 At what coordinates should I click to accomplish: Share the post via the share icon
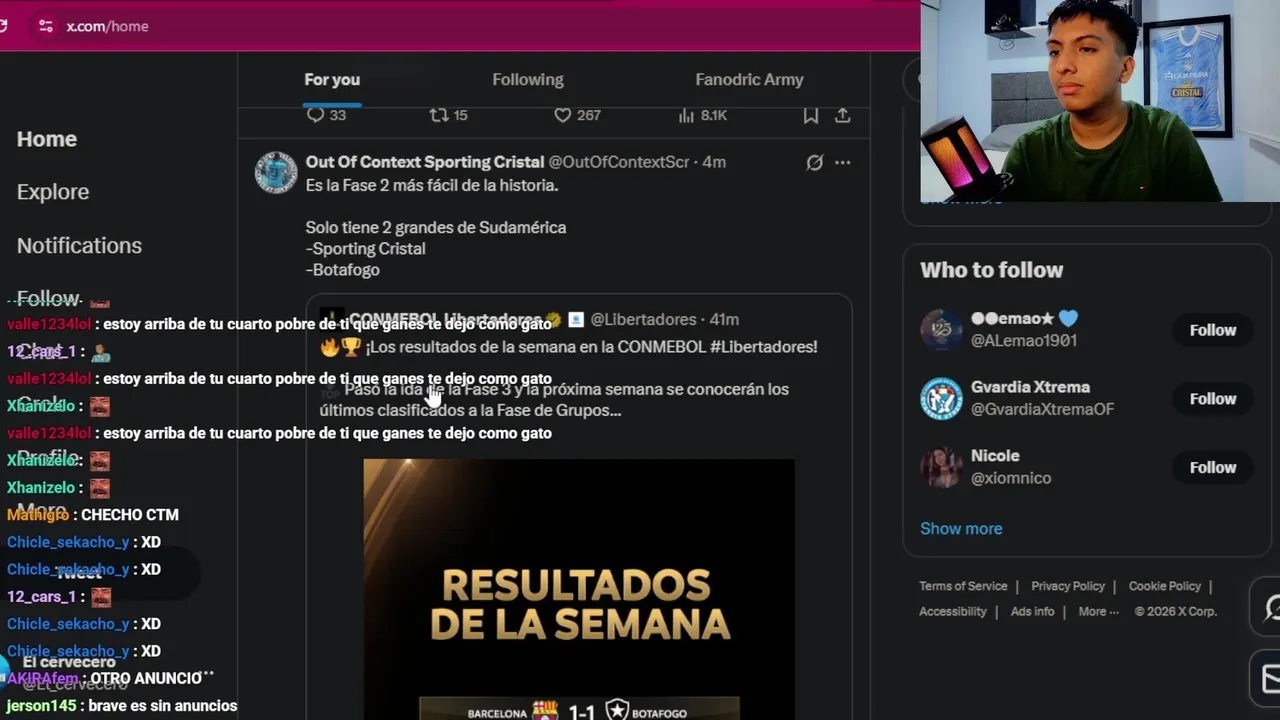(843, 116)
